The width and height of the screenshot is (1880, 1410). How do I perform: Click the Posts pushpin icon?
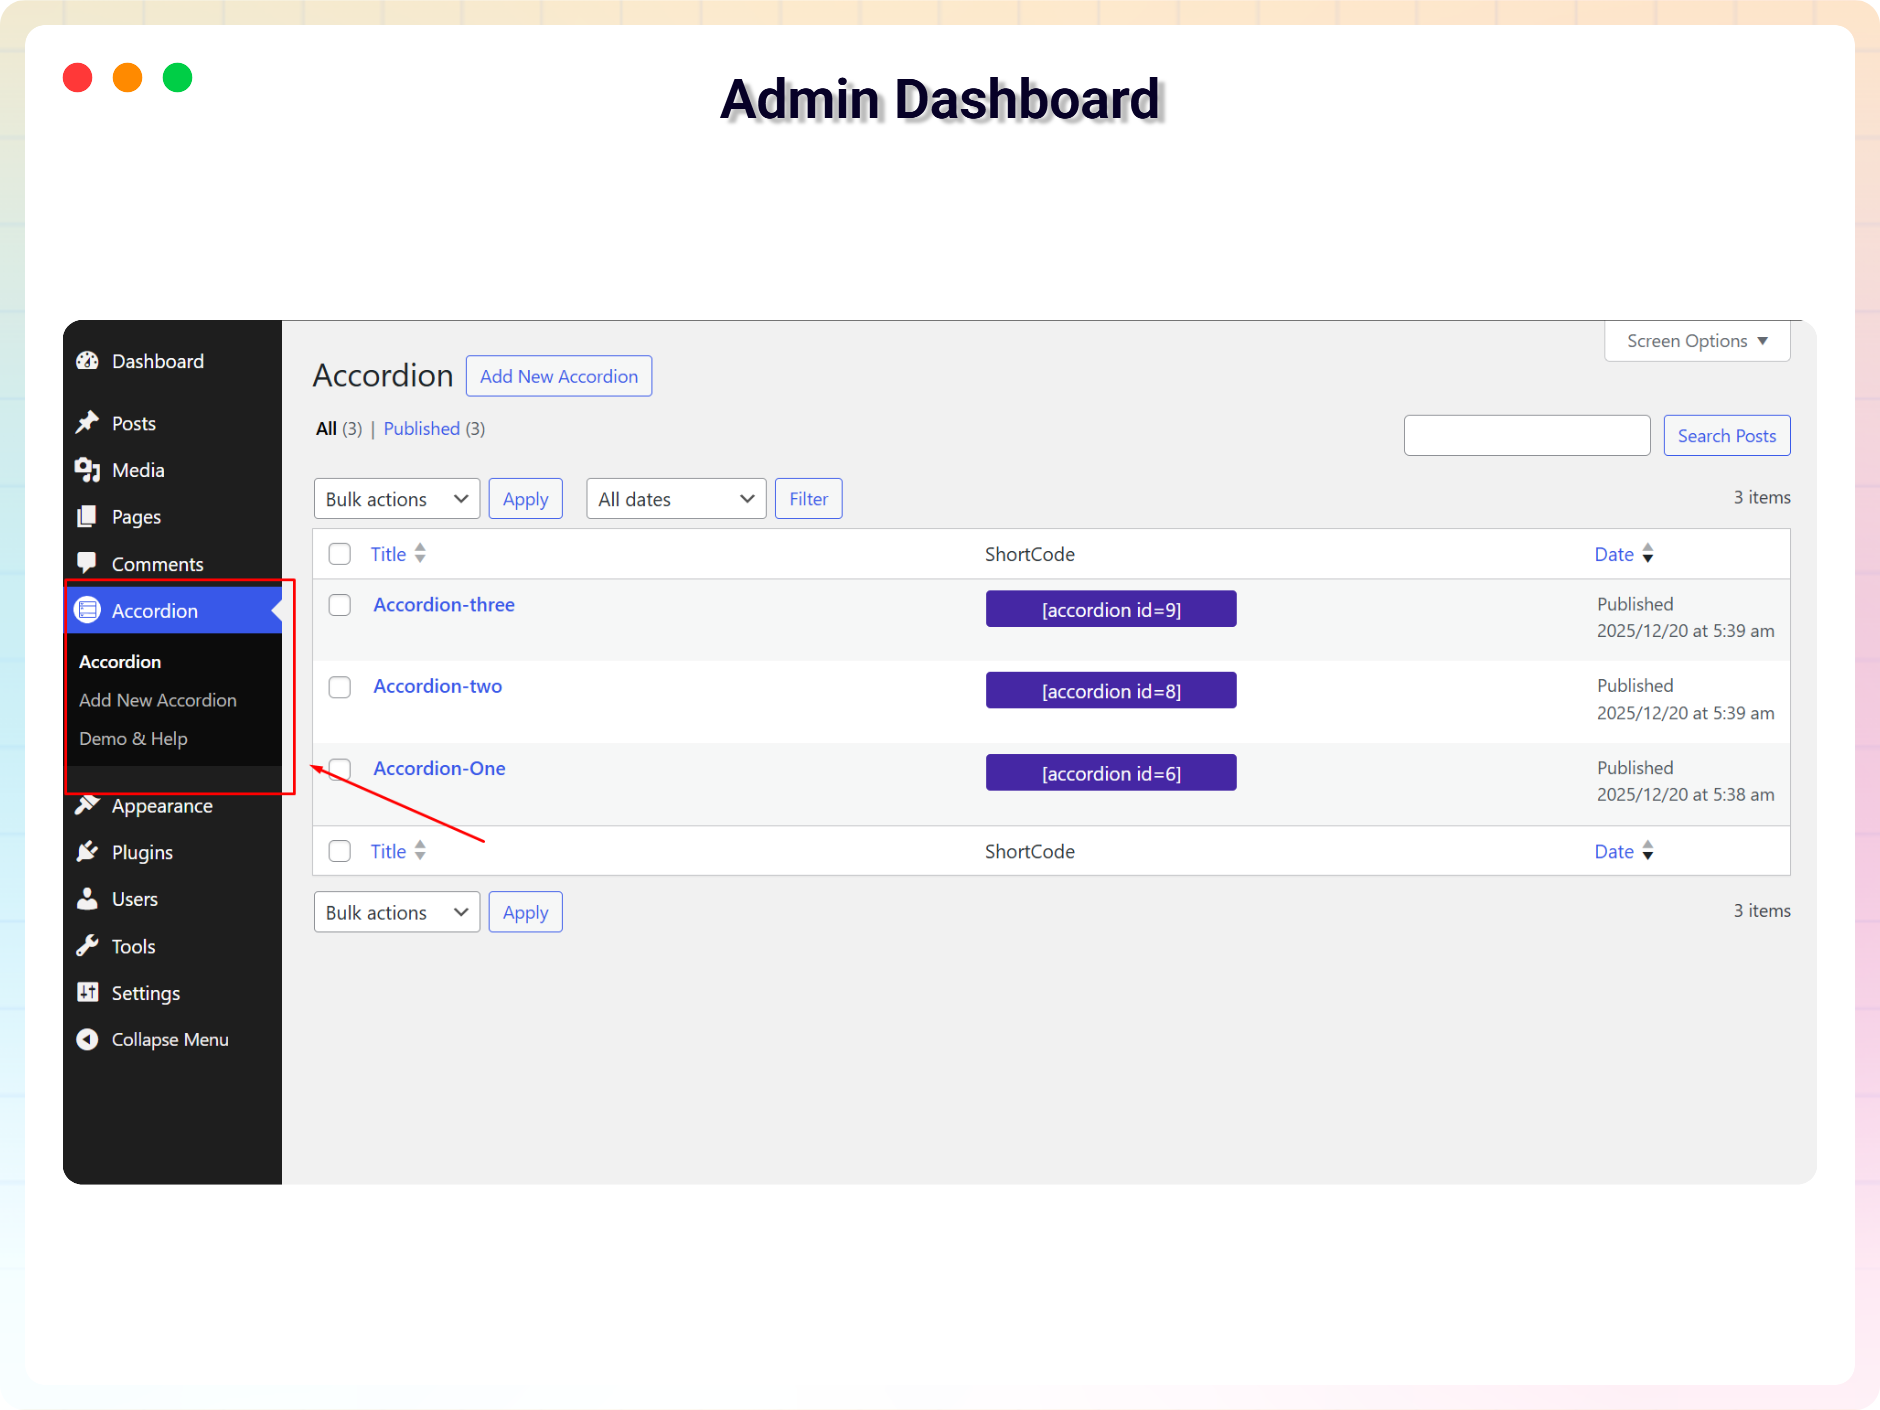[88, 423]
